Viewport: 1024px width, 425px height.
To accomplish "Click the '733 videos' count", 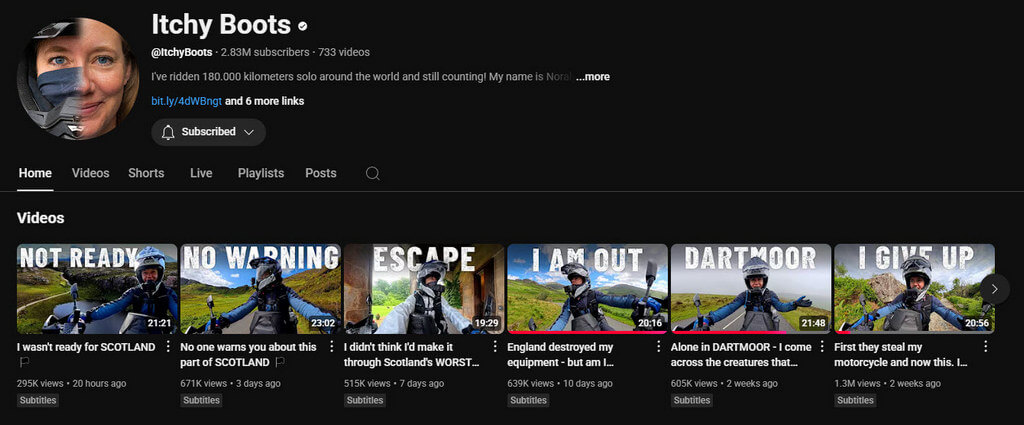I will pos(344,52).
